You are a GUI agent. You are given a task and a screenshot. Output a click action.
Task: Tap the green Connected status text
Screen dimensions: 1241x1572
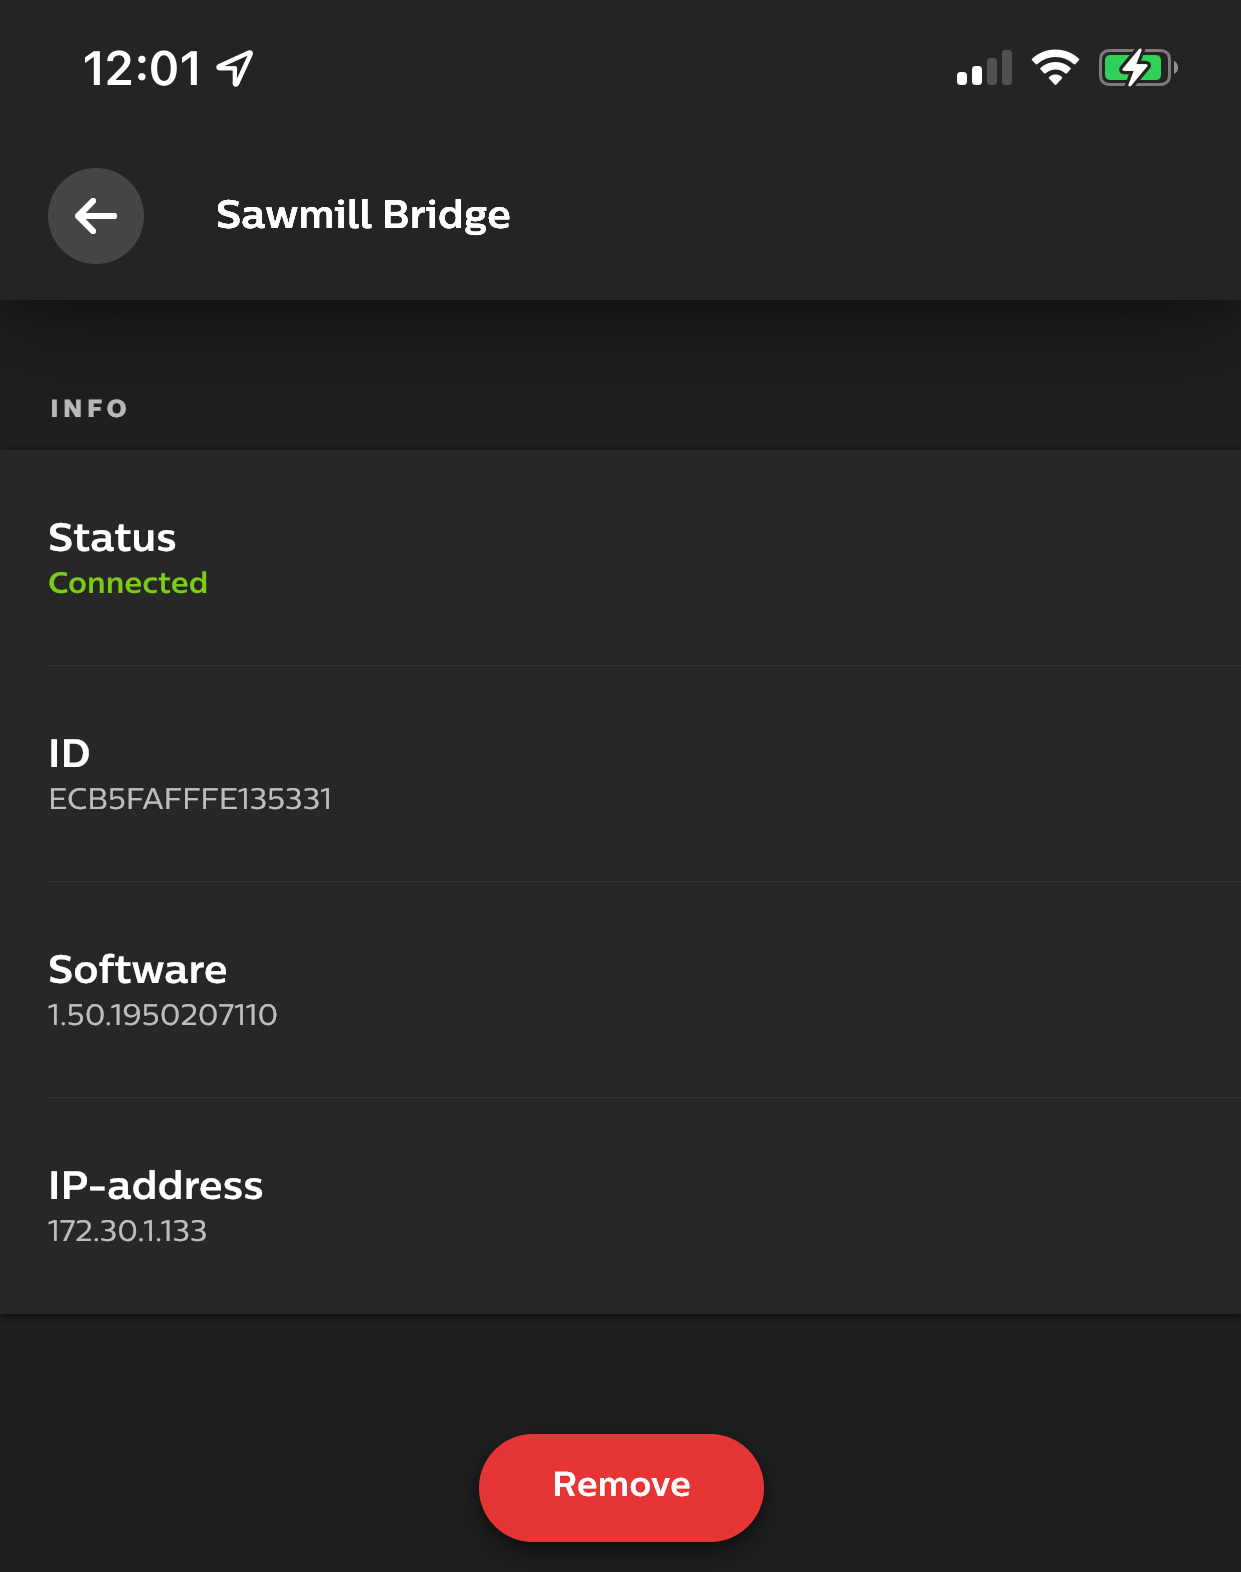[128, 583]
